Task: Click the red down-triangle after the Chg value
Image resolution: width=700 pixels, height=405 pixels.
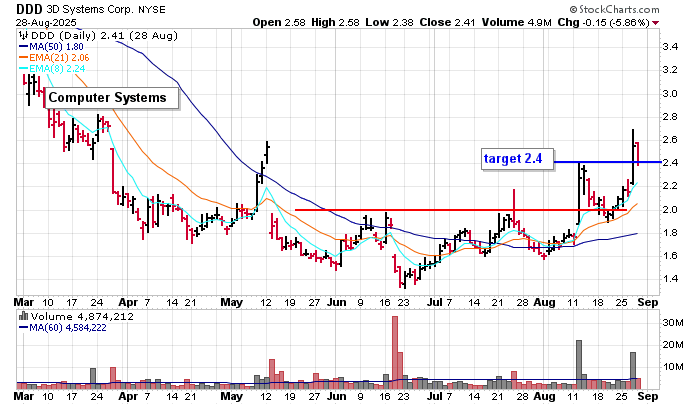Action: (x=656, y=23)
